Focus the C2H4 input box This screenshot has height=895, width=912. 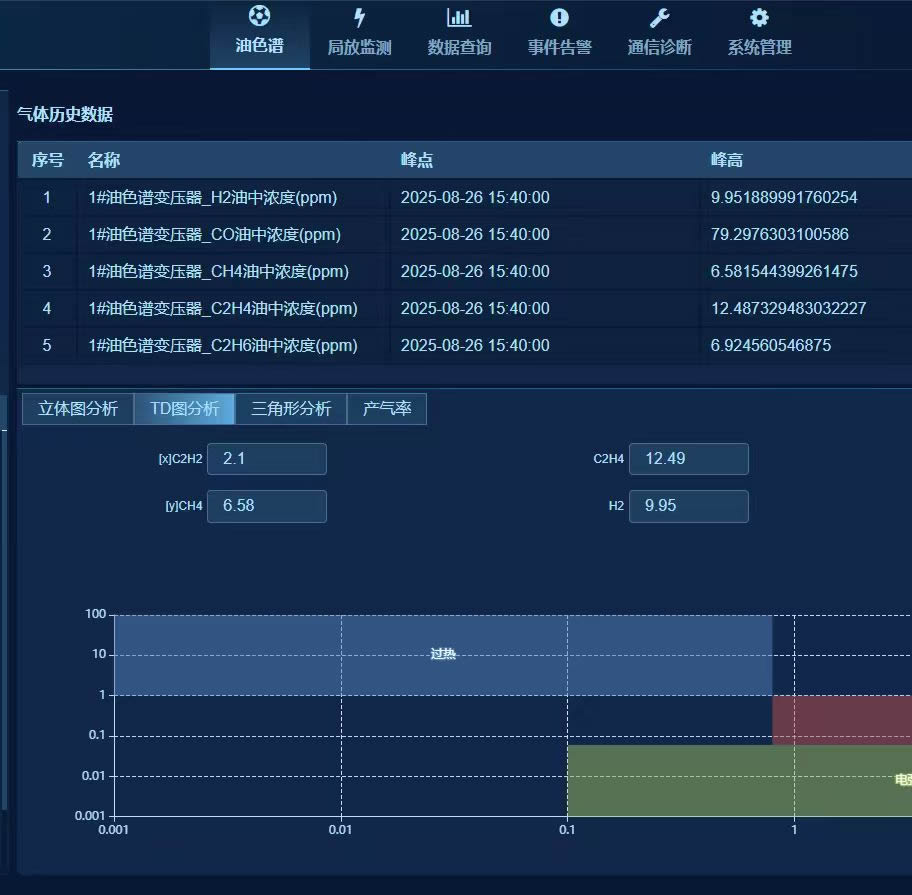click(x=688, y=459)
